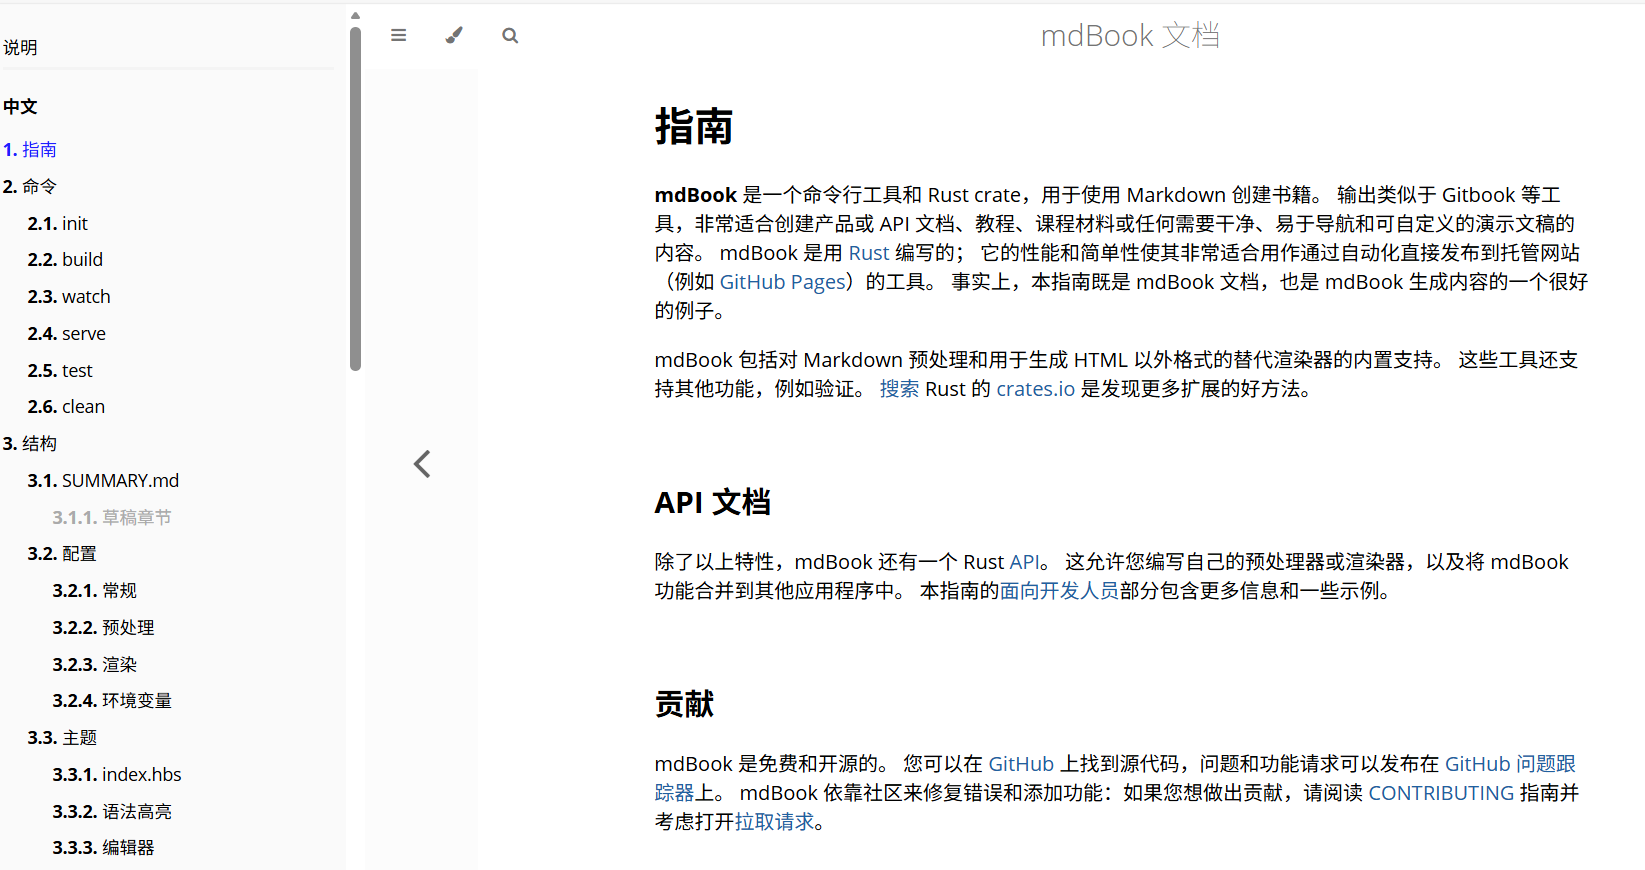Viewport: 1645px width, 870px height.
Task: Open the API link after Rust
Action: (x=1025, y=562)
